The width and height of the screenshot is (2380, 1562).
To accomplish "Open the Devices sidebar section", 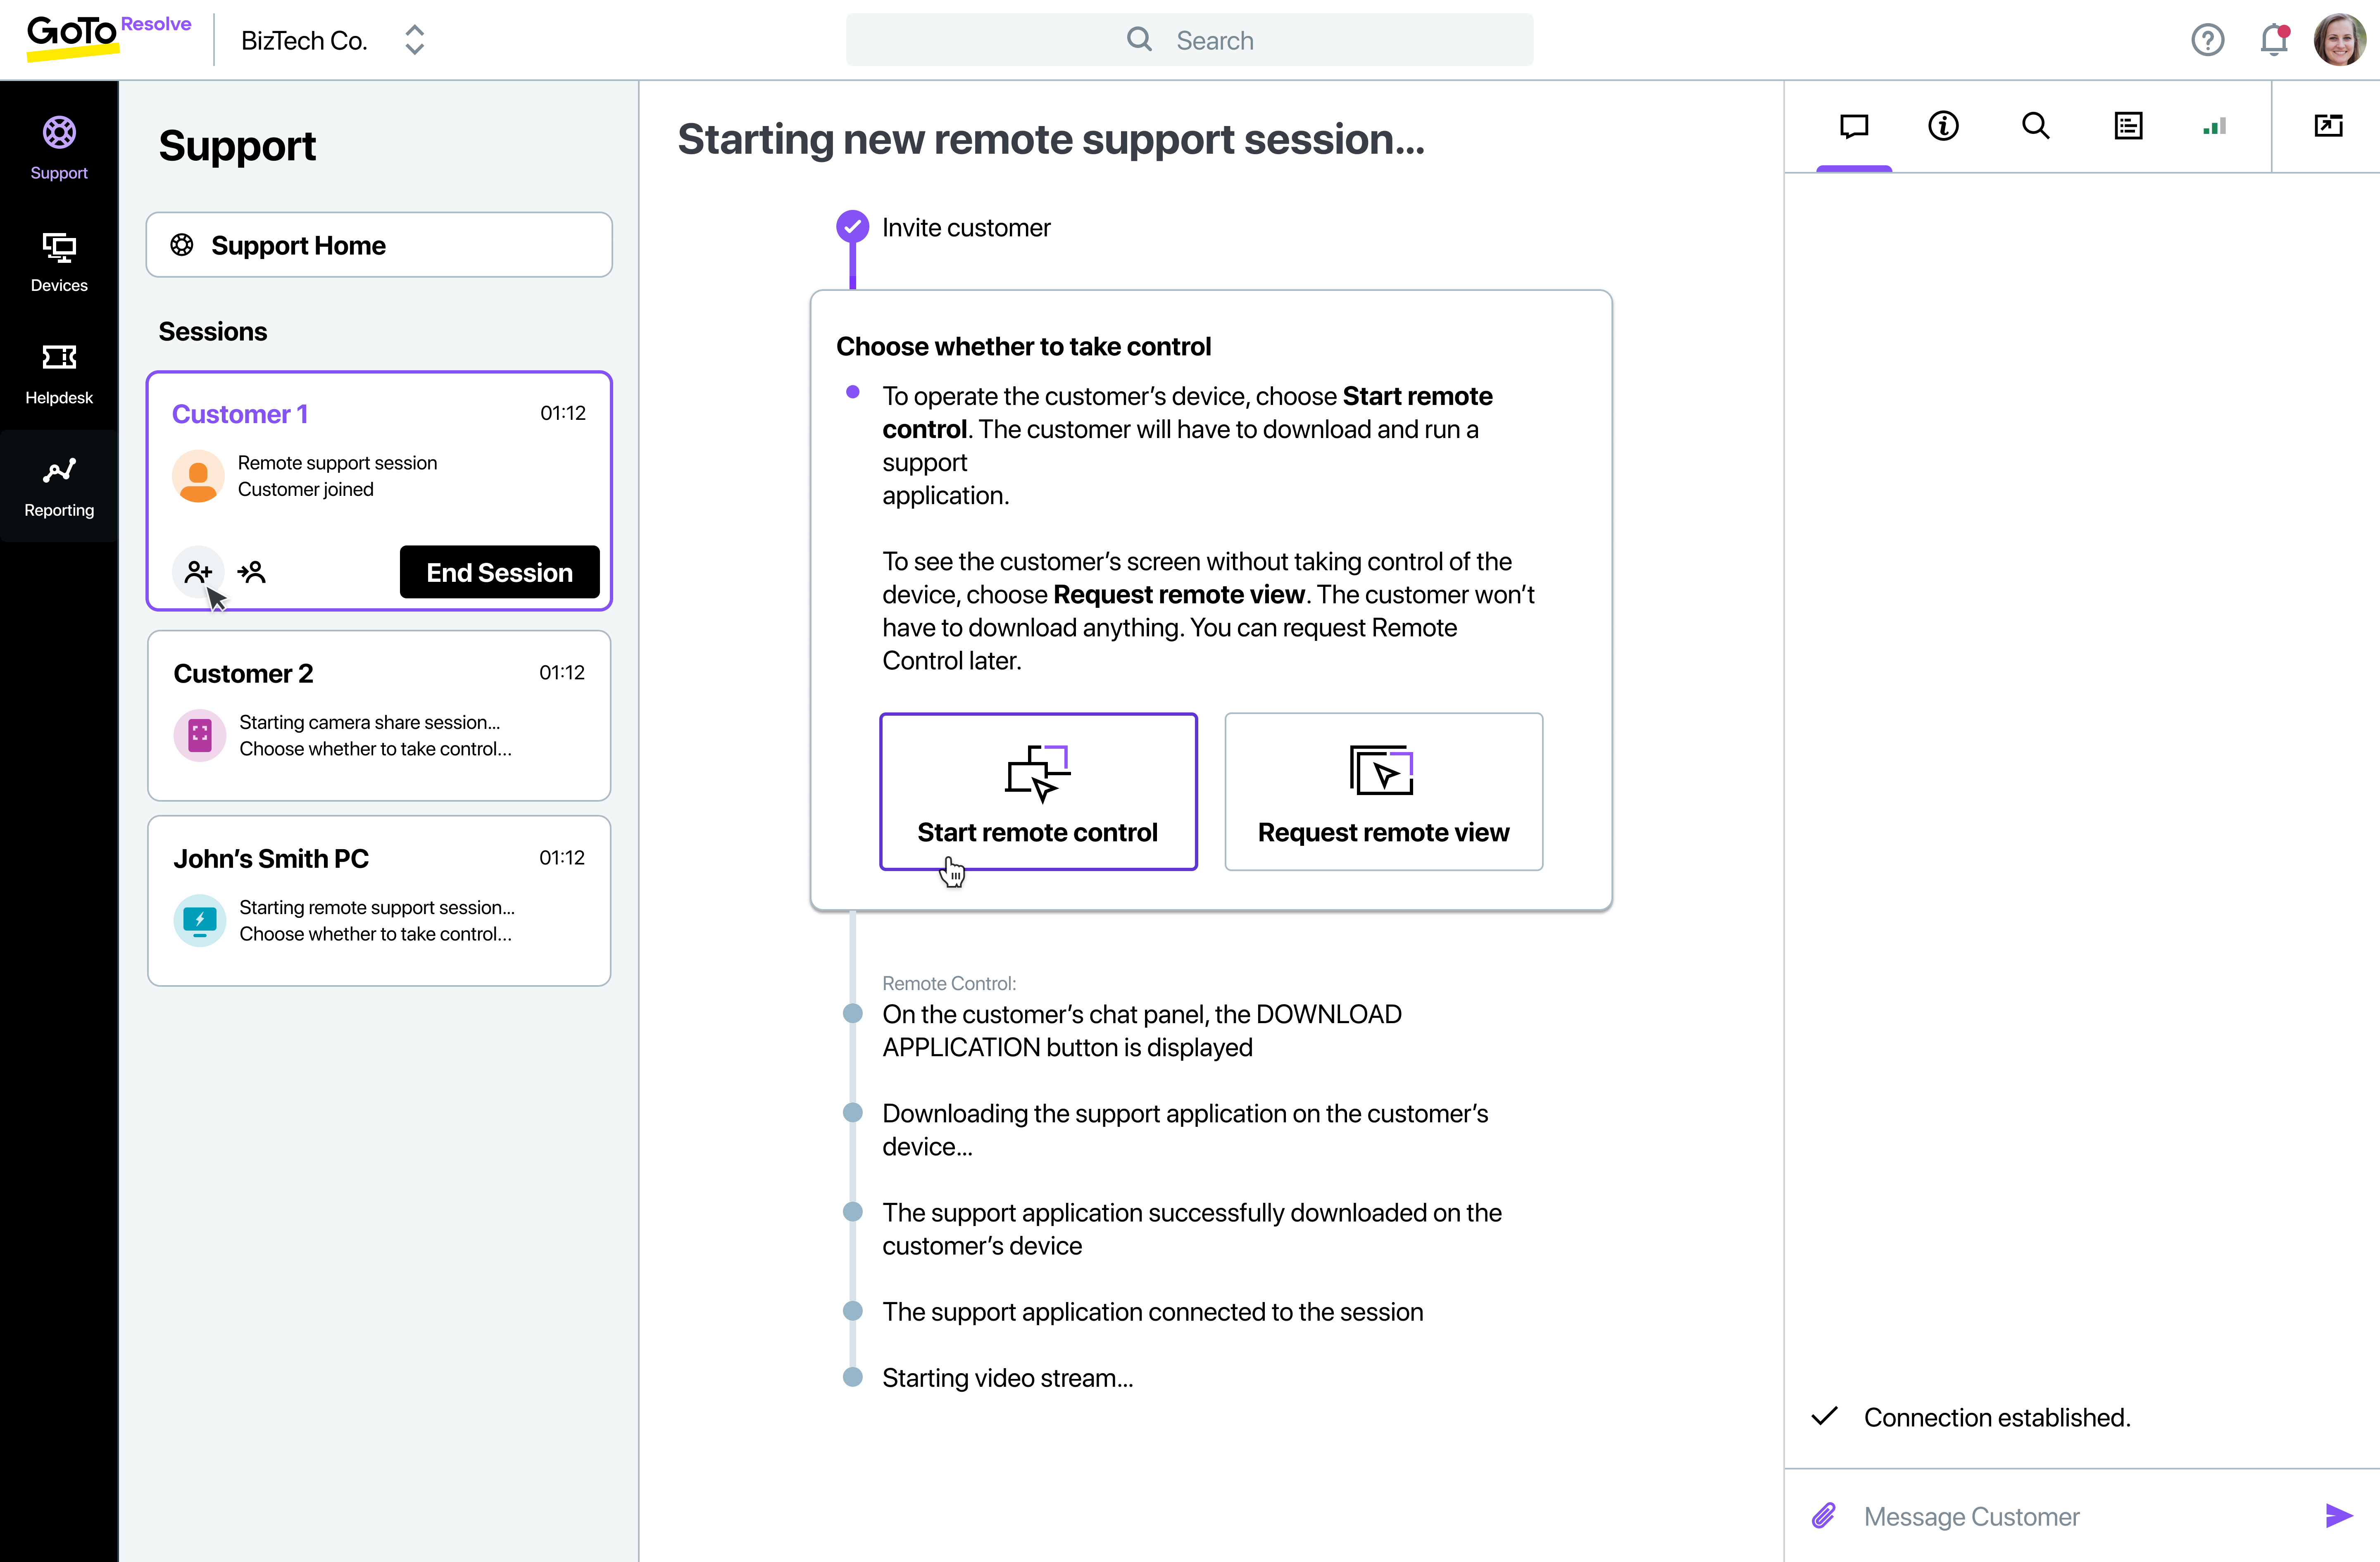I will pos(59,261).
